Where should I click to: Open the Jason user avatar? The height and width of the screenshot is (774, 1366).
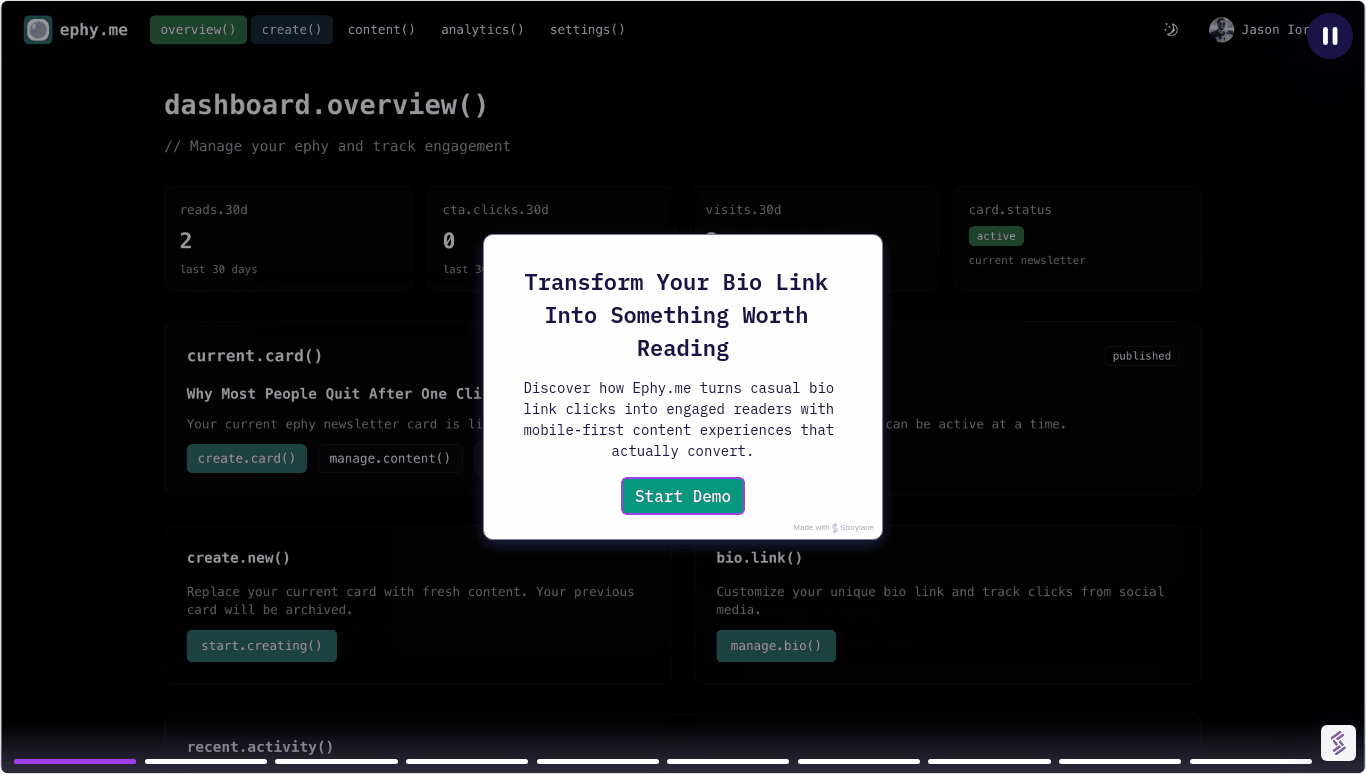[x=1221, y=30]
